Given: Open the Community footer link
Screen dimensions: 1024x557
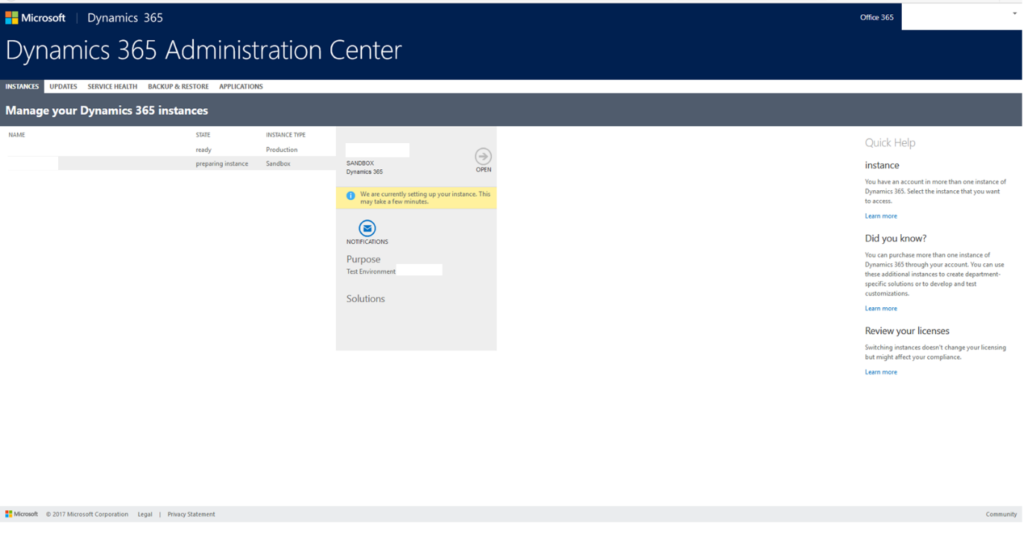Looking at the screenshot, I should 1001,515.
